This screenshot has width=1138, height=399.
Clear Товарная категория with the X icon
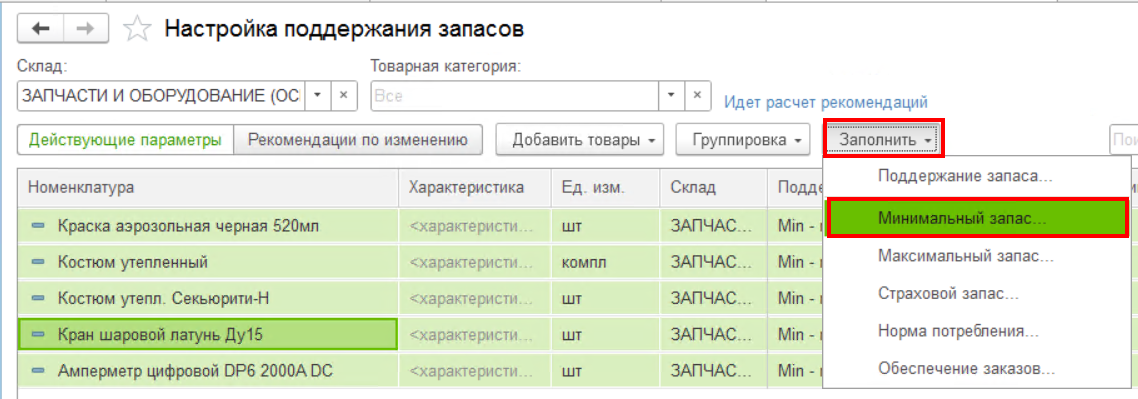tap(697, 96)
